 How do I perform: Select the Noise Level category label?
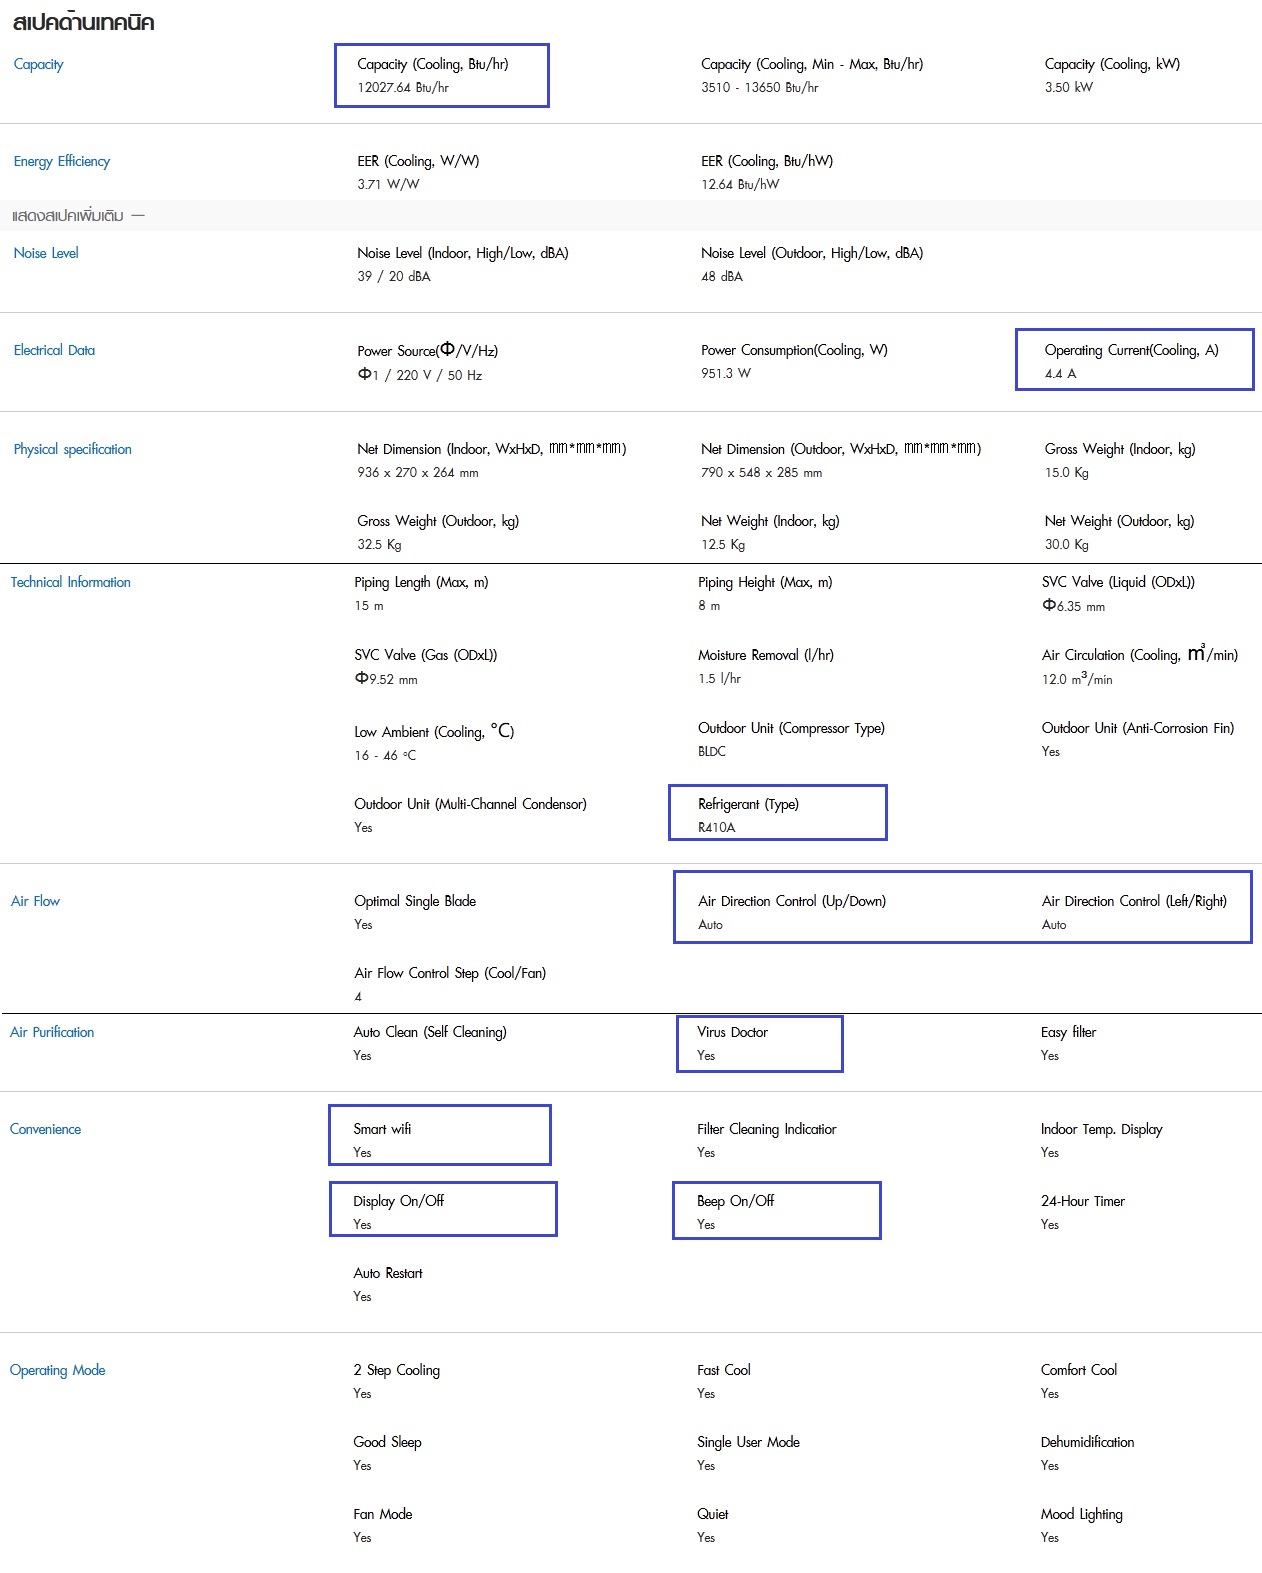click(x=46, y=253)
